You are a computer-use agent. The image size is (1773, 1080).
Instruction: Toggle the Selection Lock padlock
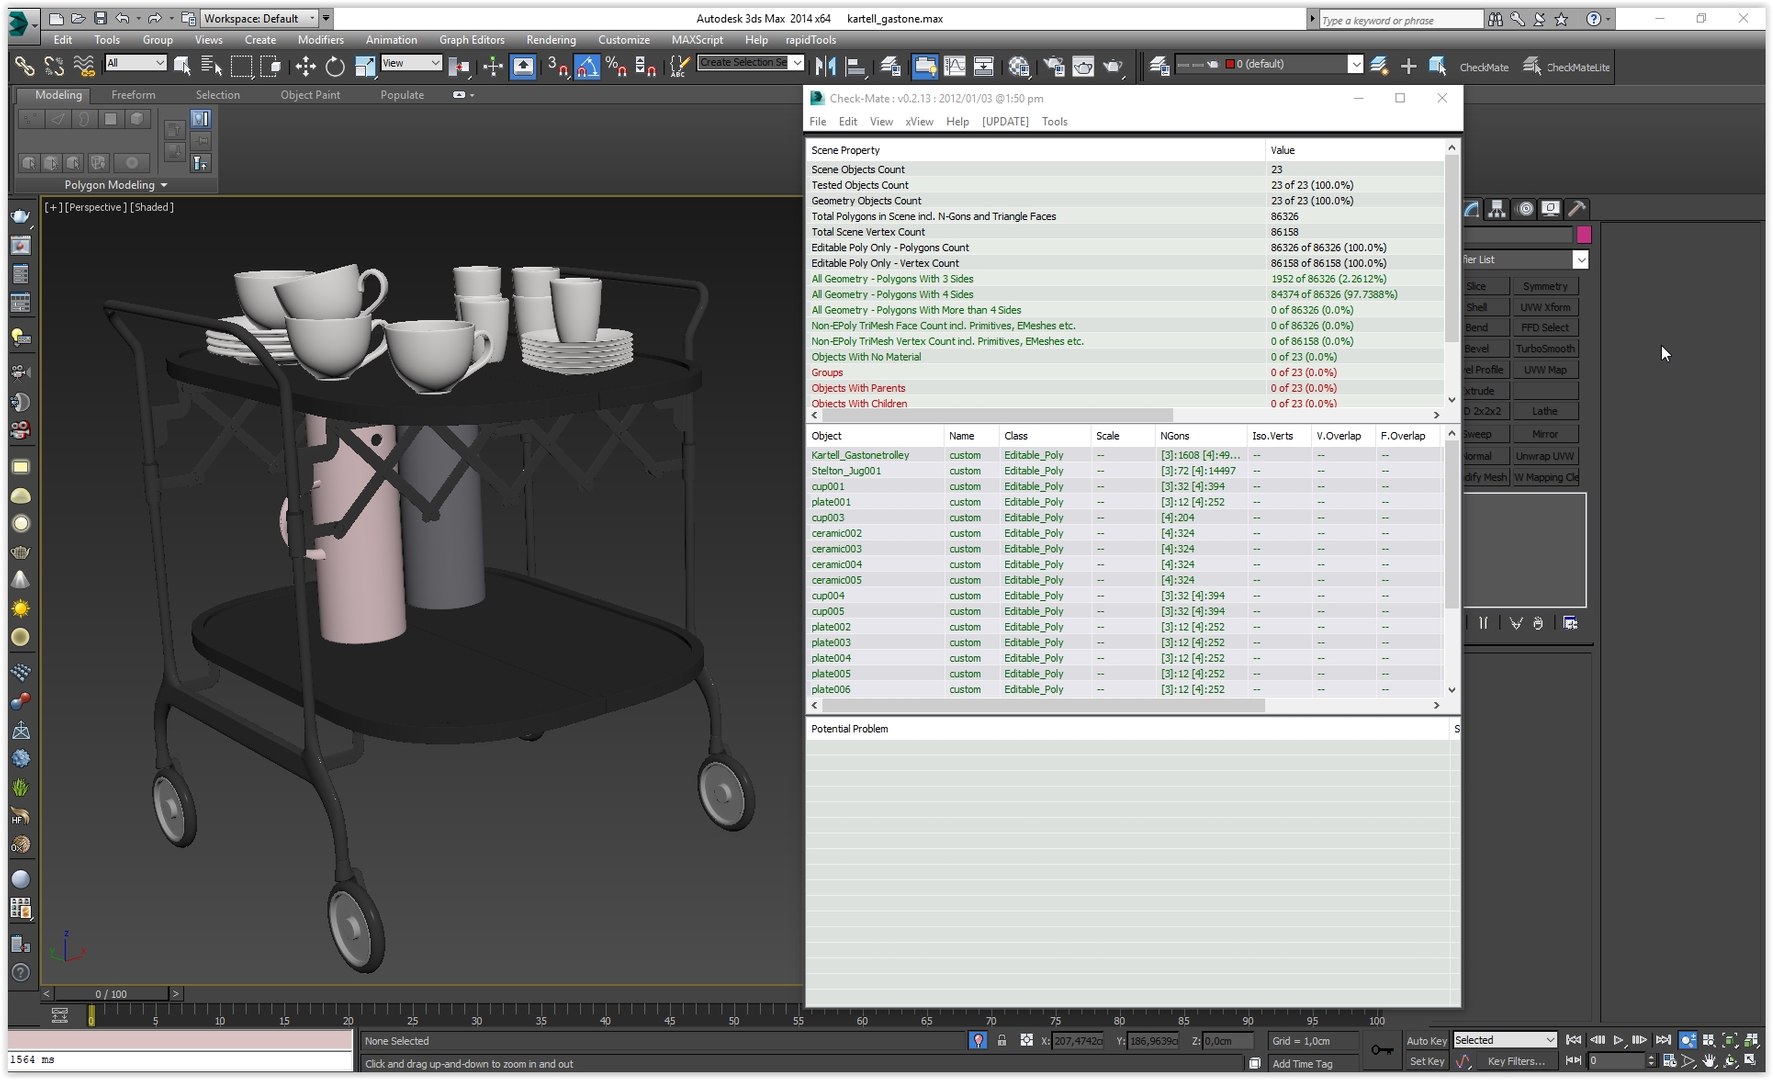pyautogui.click(x=1002, y=1041)
